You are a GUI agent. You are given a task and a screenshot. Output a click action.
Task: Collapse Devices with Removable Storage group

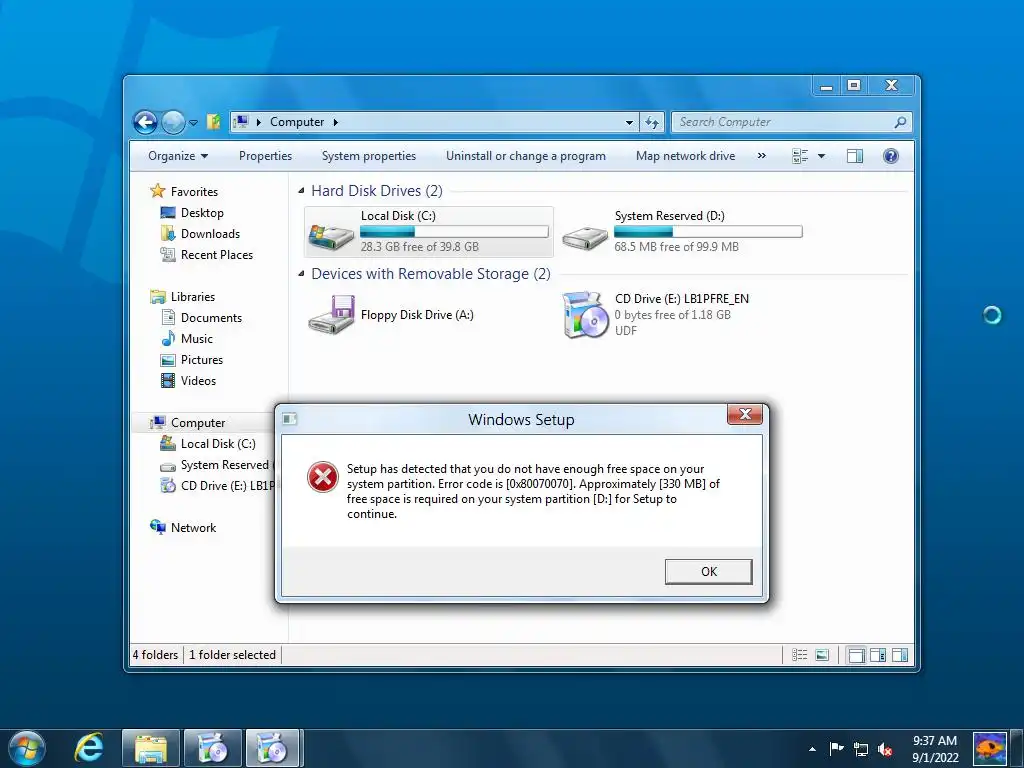pos(301,274)
